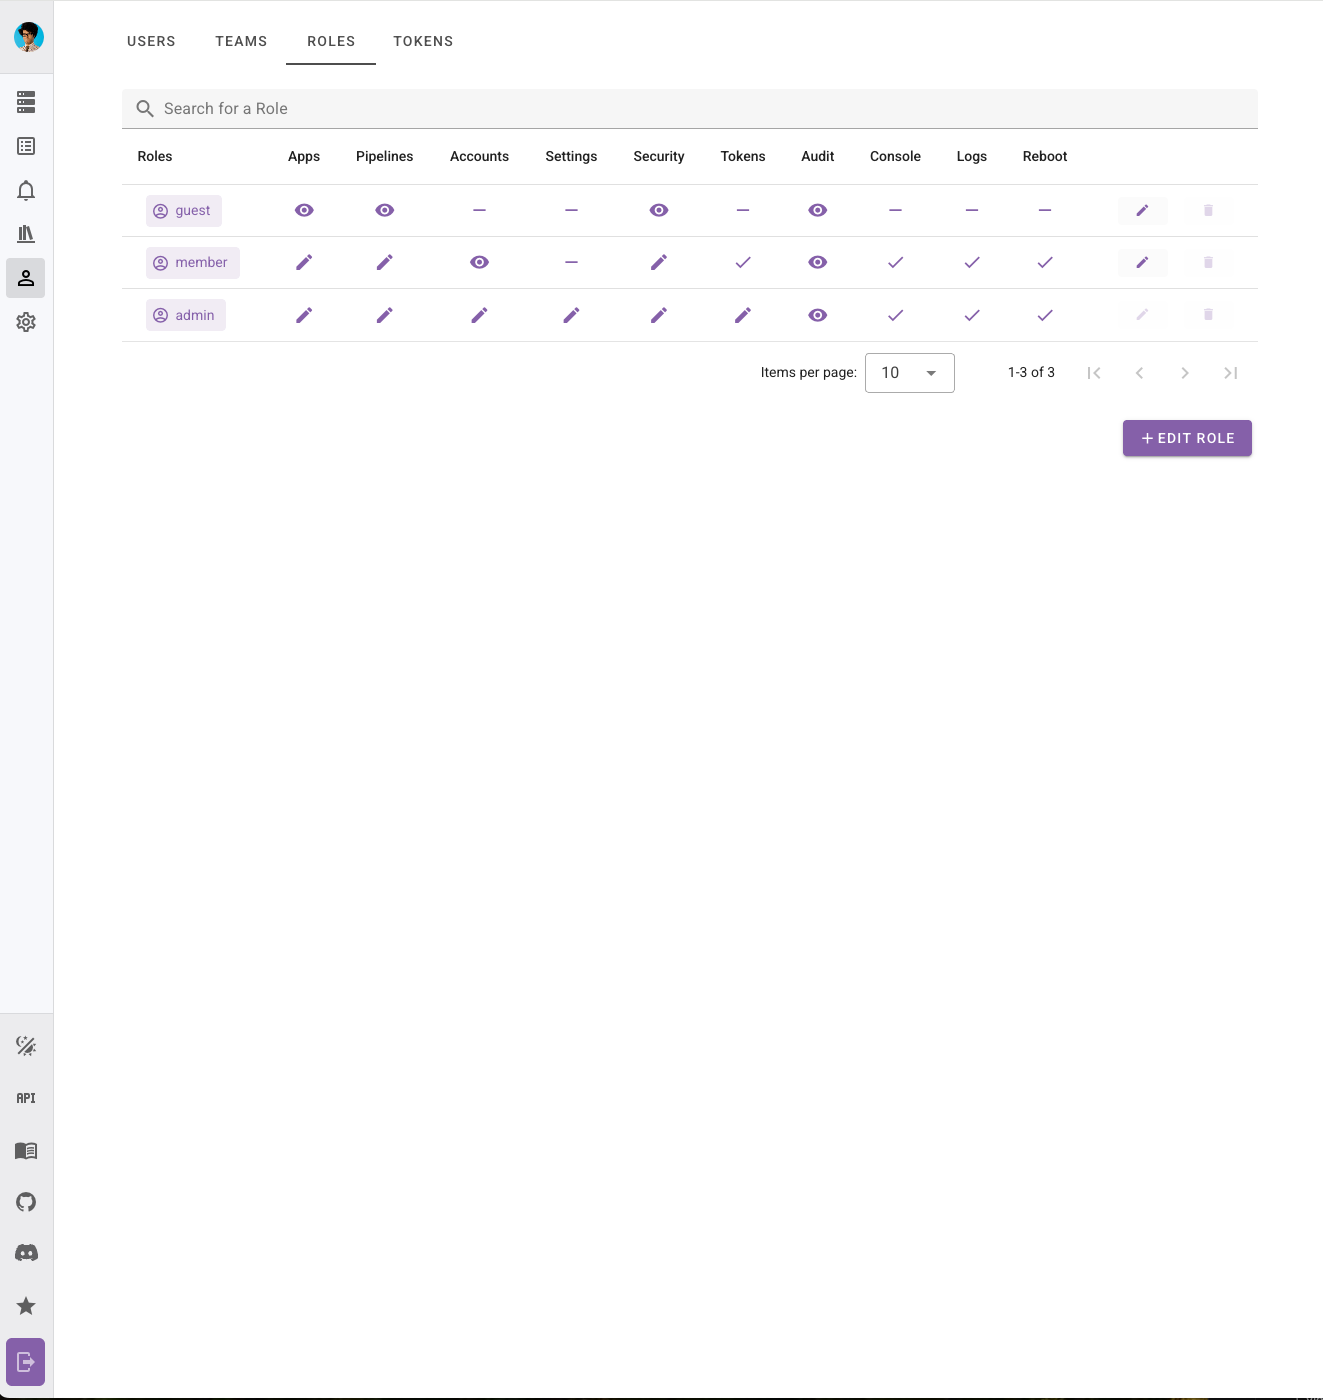Viewport: 1323px width, 1400px height.
Task: Click the API icon in sidebar
Action: click(x=26, y=1098)
